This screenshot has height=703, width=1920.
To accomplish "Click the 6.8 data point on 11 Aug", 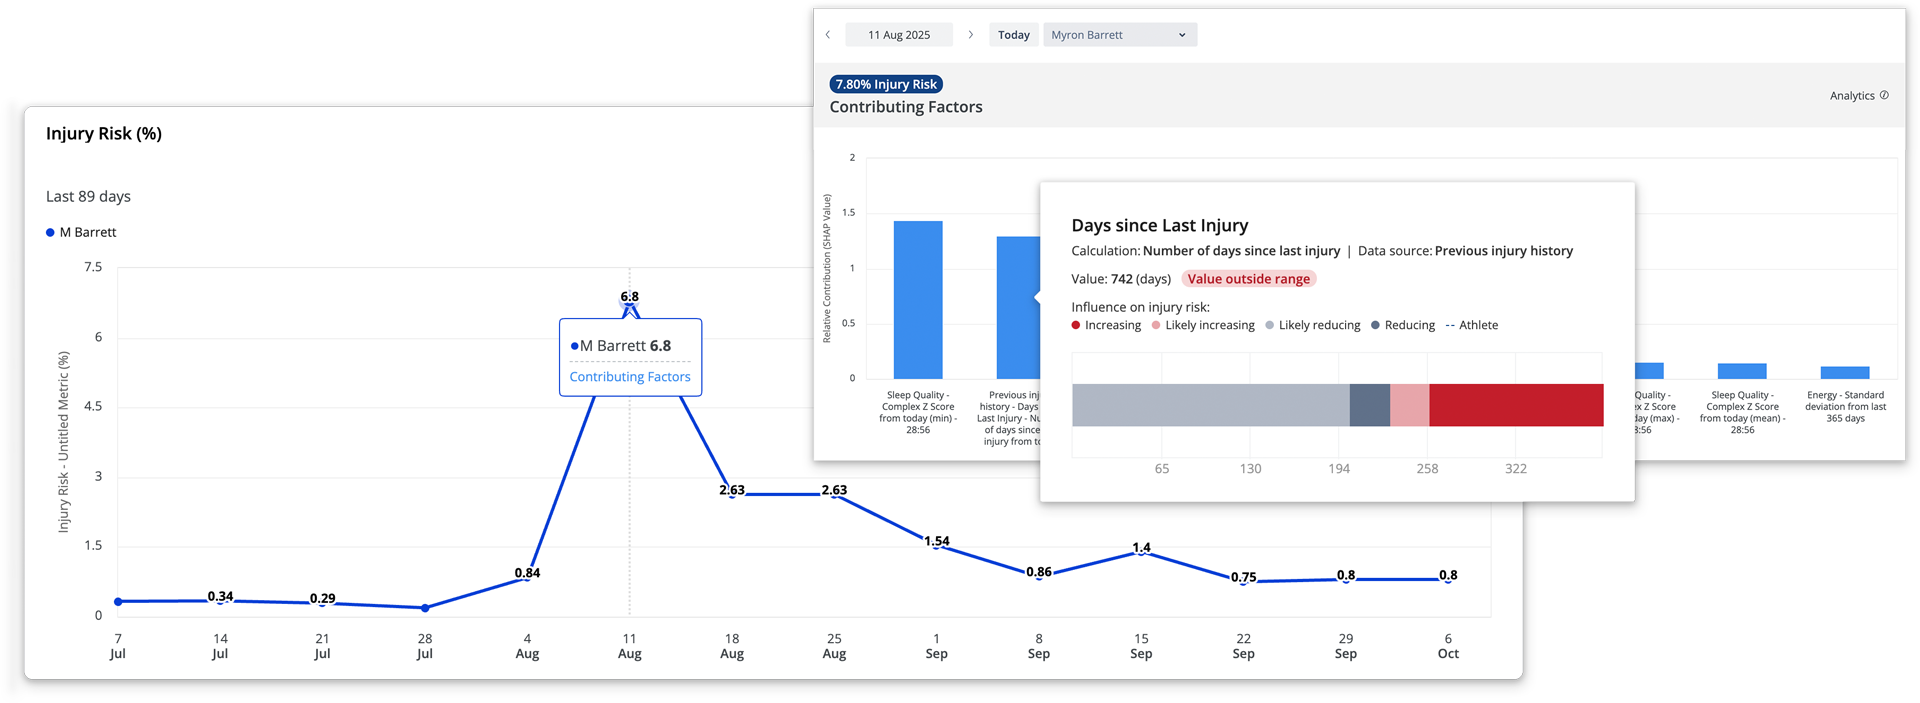I will tap(629, 307).
